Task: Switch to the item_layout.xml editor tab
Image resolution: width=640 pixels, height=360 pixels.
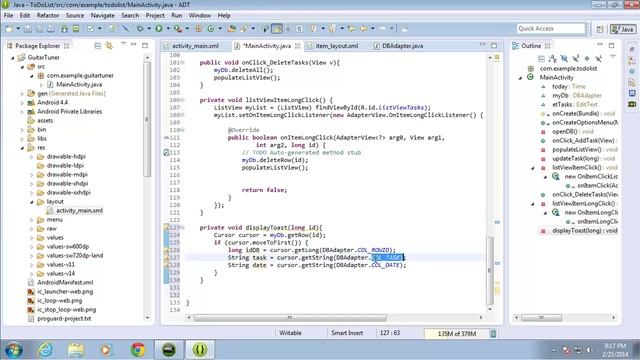Action: point(336,46)
